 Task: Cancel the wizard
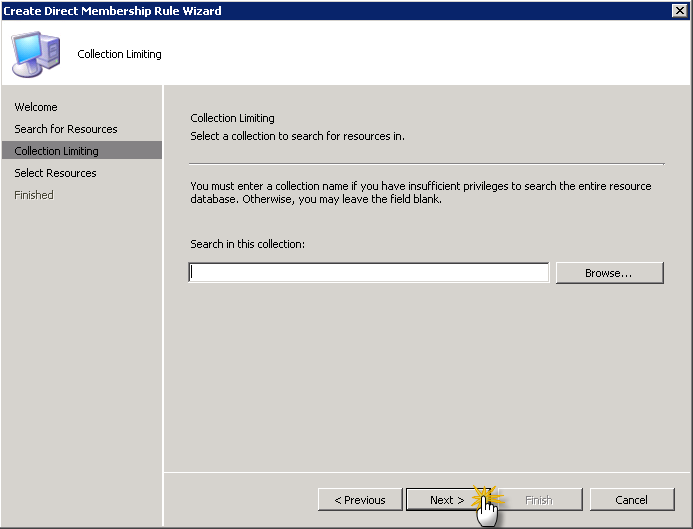[631, 500]
